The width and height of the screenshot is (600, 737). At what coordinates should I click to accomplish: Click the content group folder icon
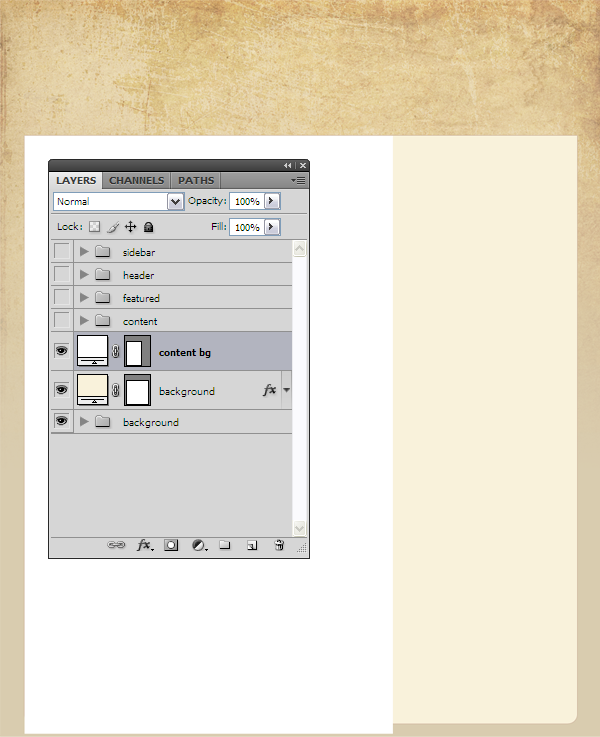[x=102, y=321]
